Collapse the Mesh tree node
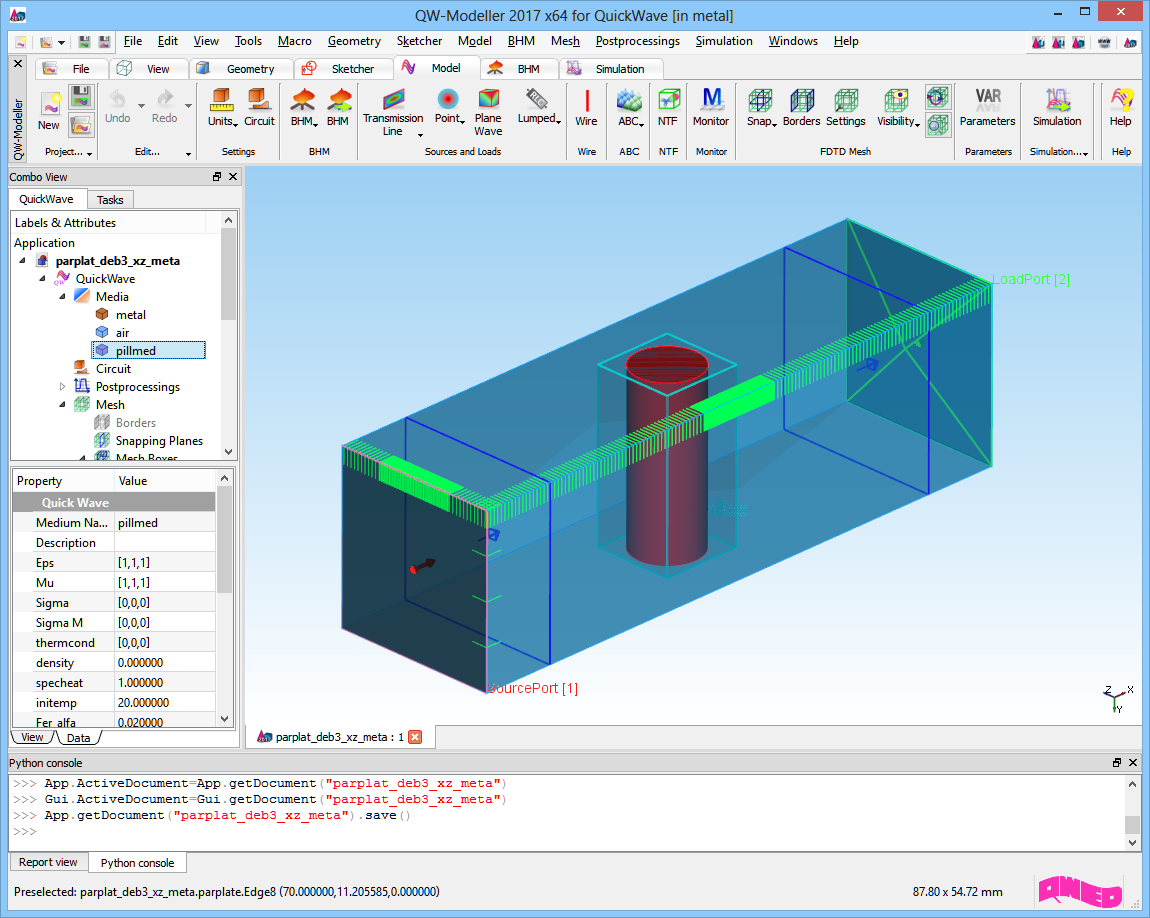1150x918 pixels. pyautogui.click(x=62, y=405)
